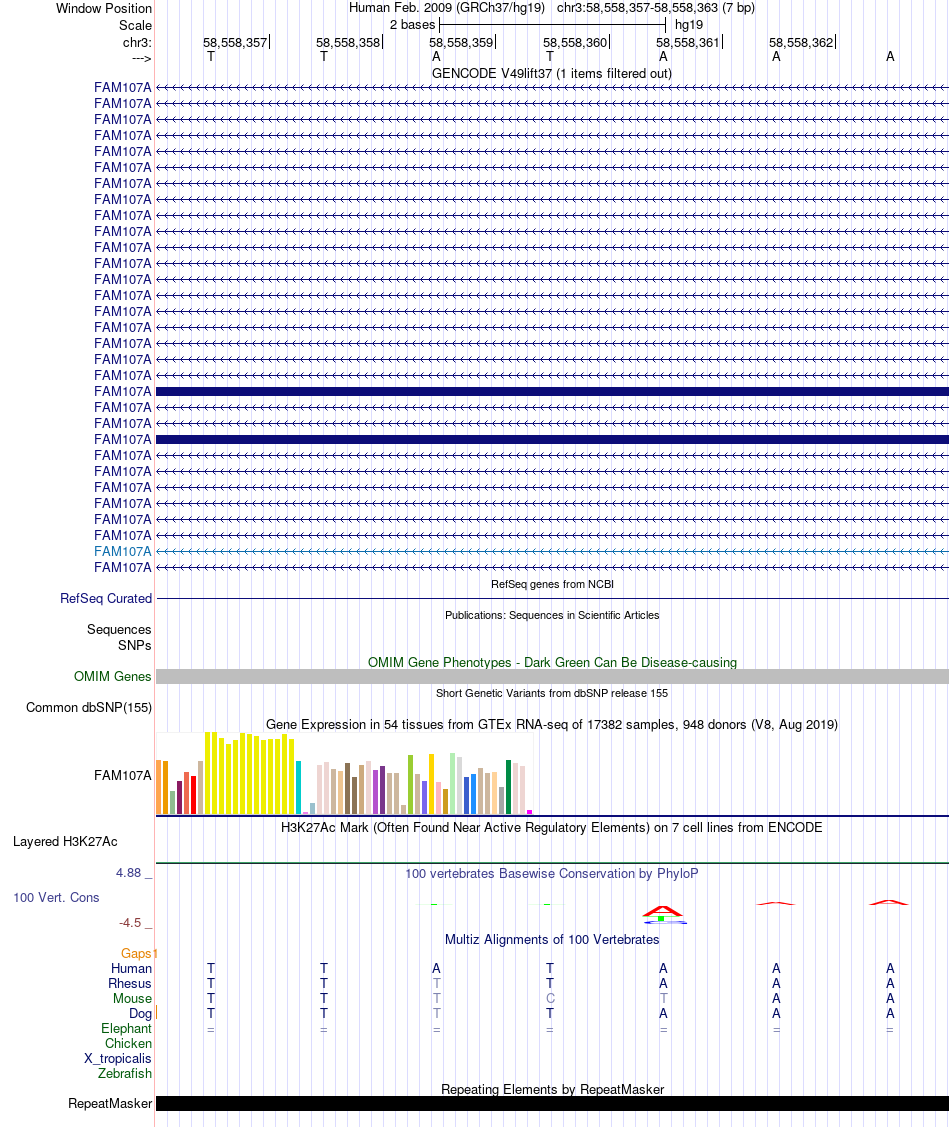
Task: Click the C base in the Mouse row
Action: point(550,998)
